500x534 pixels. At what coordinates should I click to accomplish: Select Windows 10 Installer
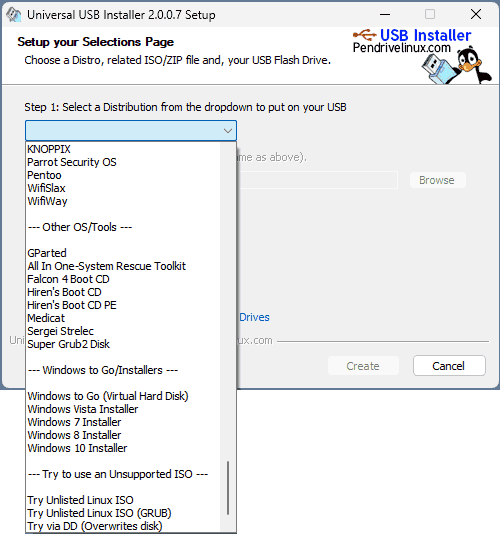click(77, 448)
